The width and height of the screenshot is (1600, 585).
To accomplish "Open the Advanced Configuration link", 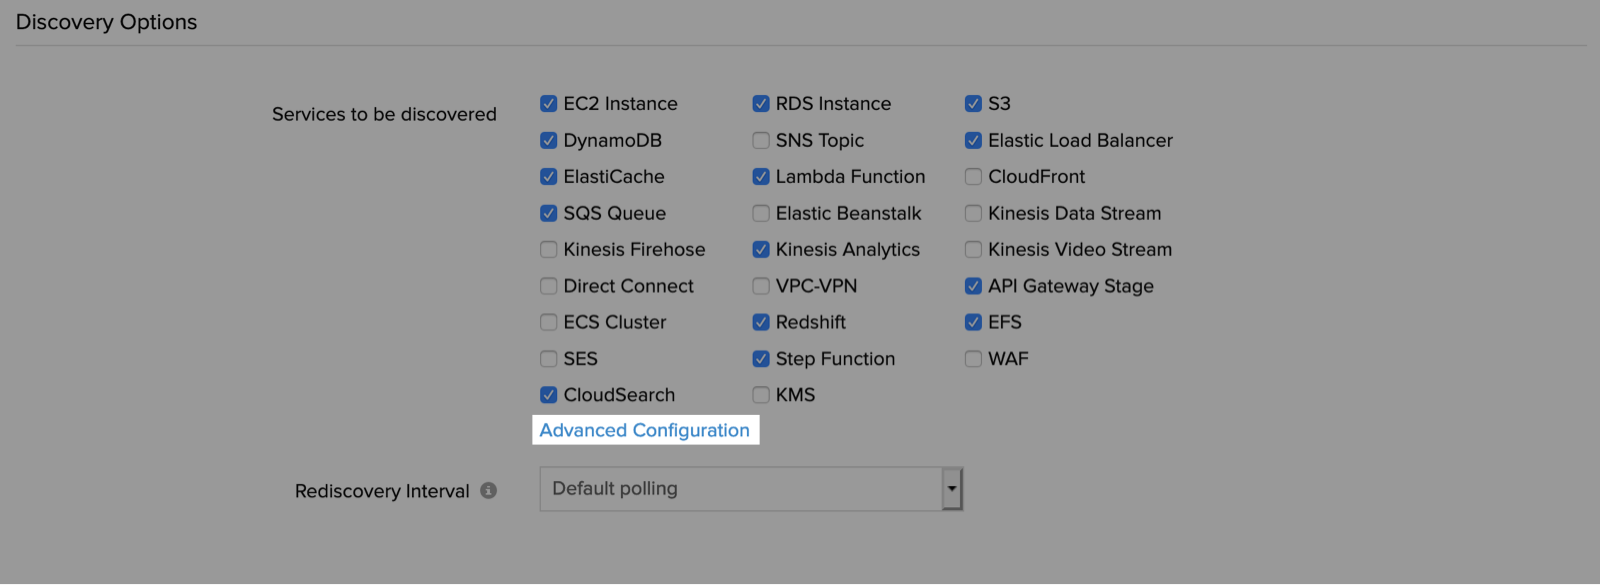I will click(645, 430).
